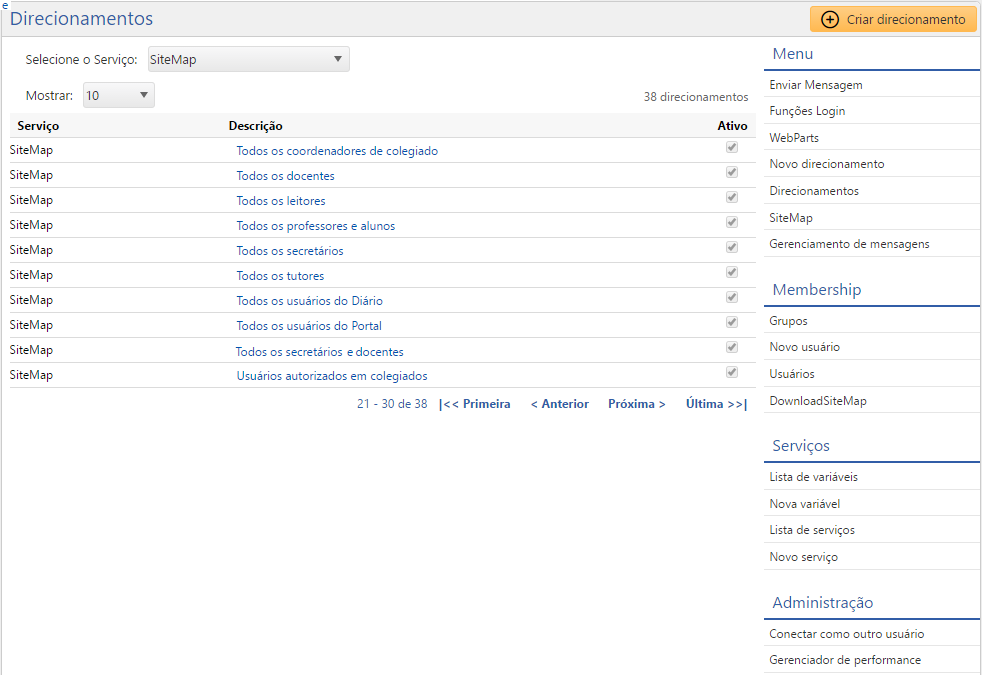Screen dimensions: 982x675
Task: Toggle Ativo checkbox for Usuários autorizados em colegiados
Action: 732,373
